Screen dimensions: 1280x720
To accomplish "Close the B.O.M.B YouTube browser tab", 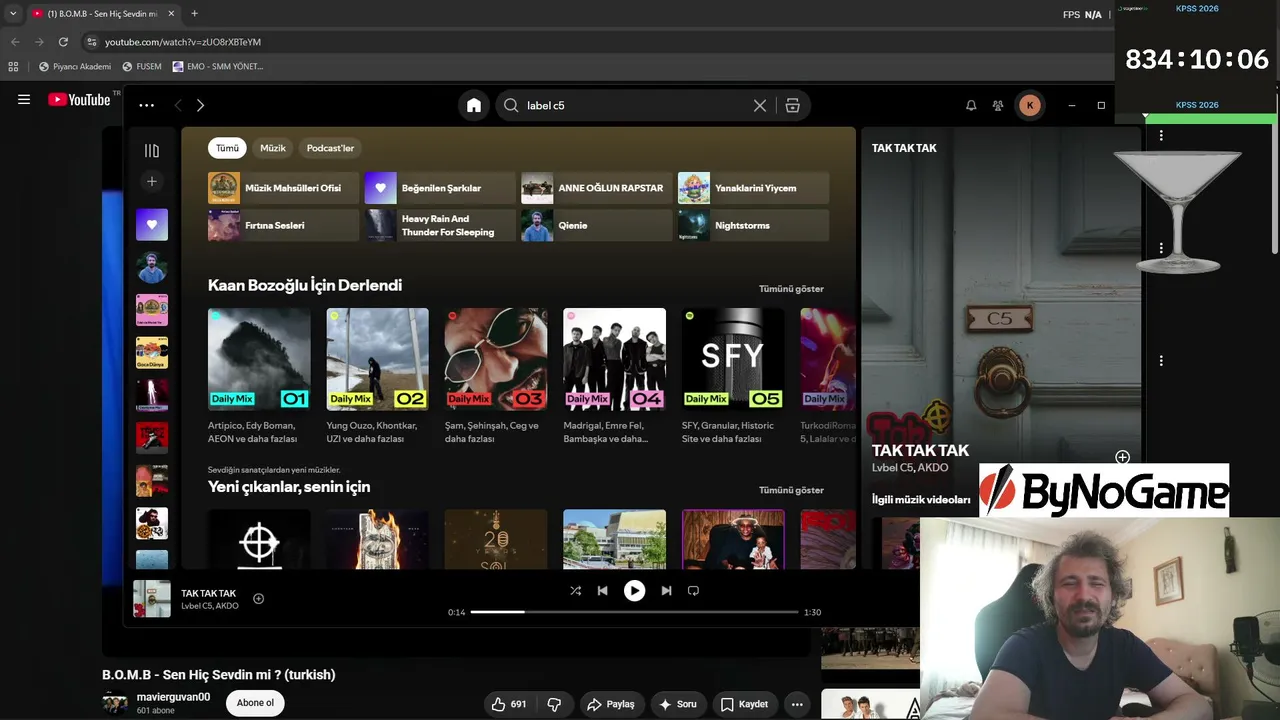I will pos(171,14).
